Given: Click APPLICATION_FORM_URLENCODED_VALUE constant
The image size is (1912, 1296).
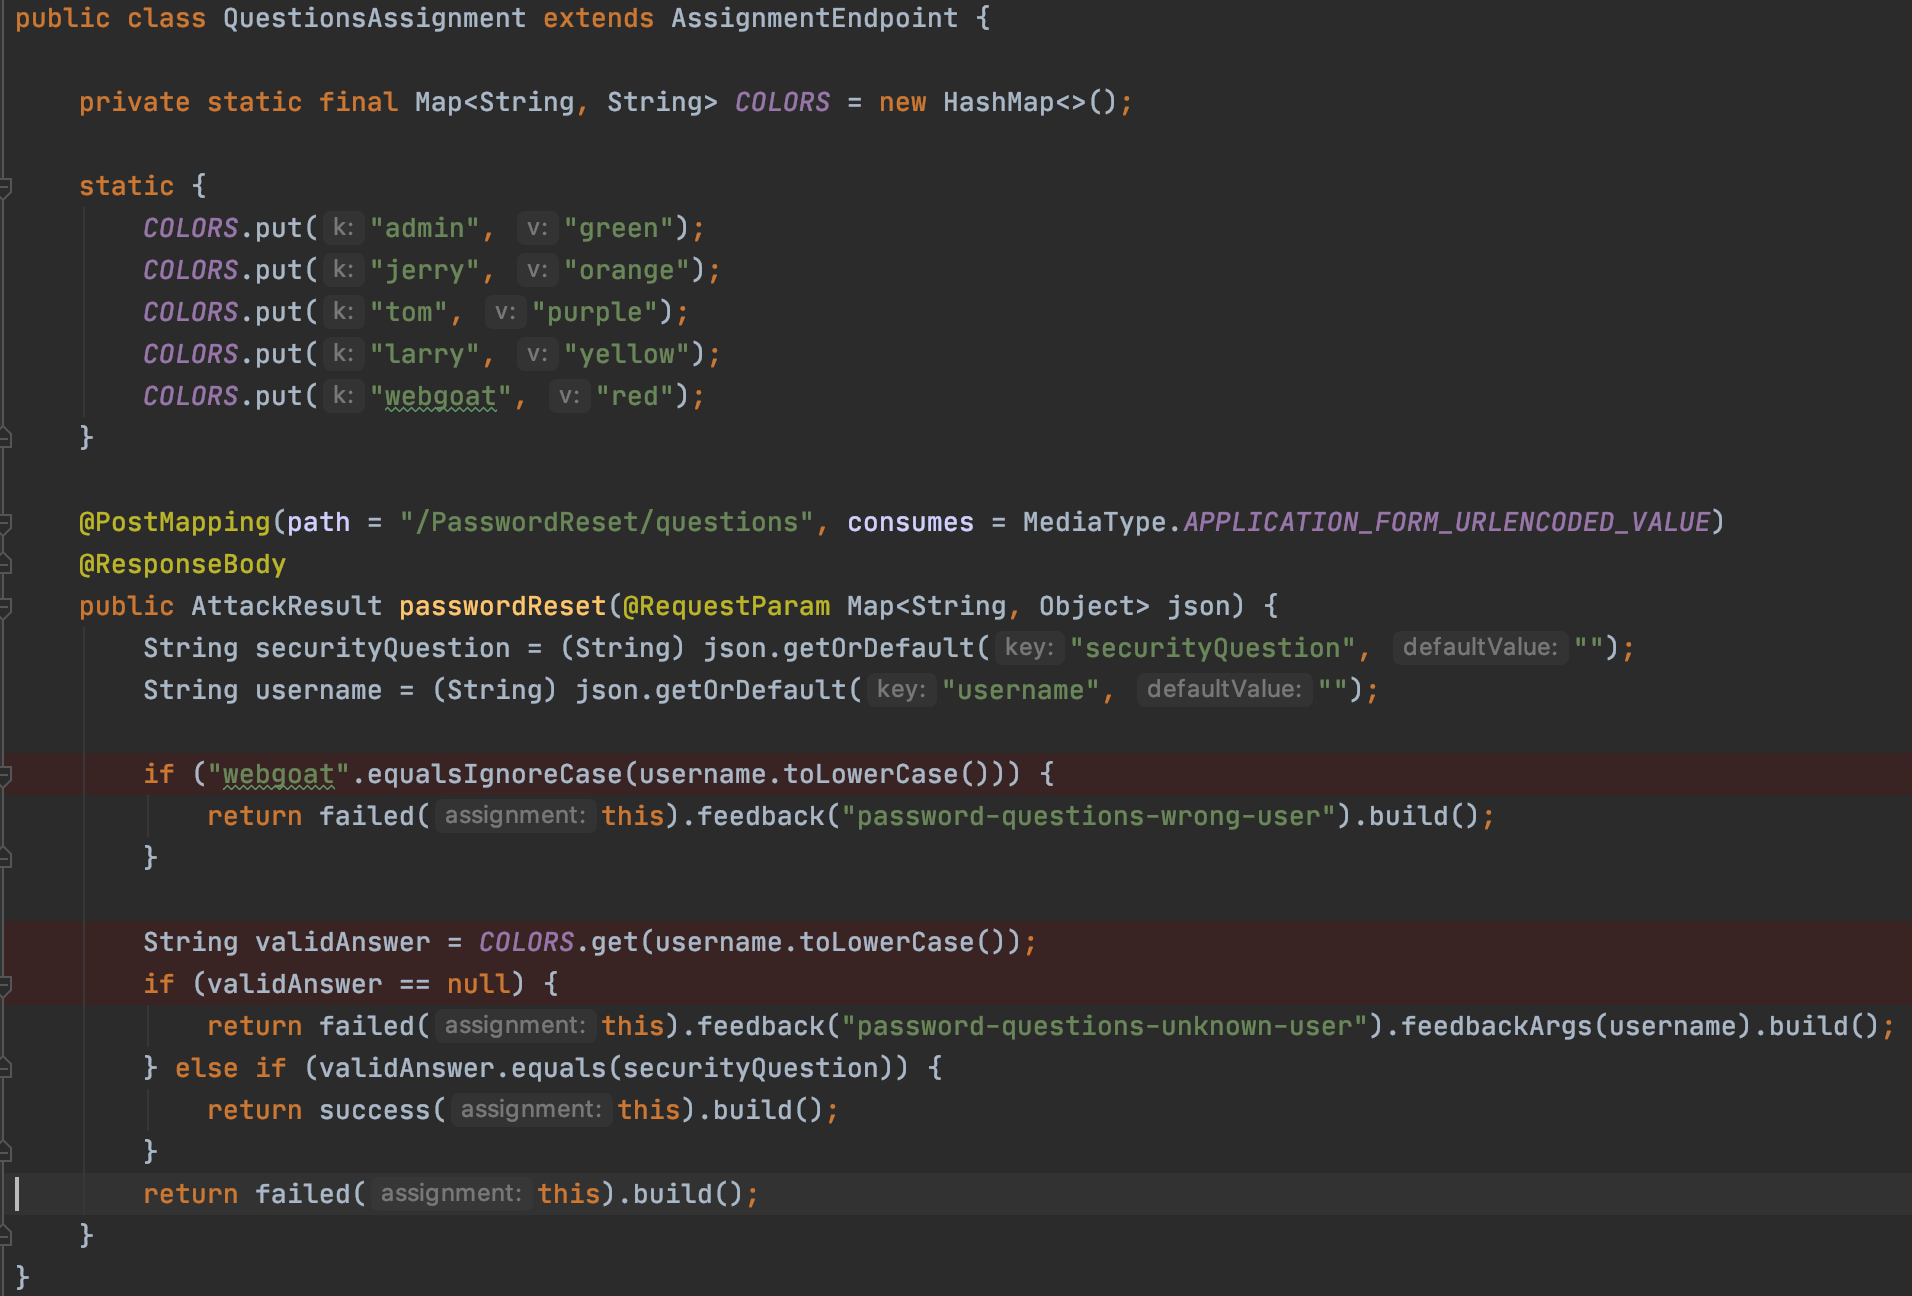Looking at the screenshot, I should click(1446, 522).
